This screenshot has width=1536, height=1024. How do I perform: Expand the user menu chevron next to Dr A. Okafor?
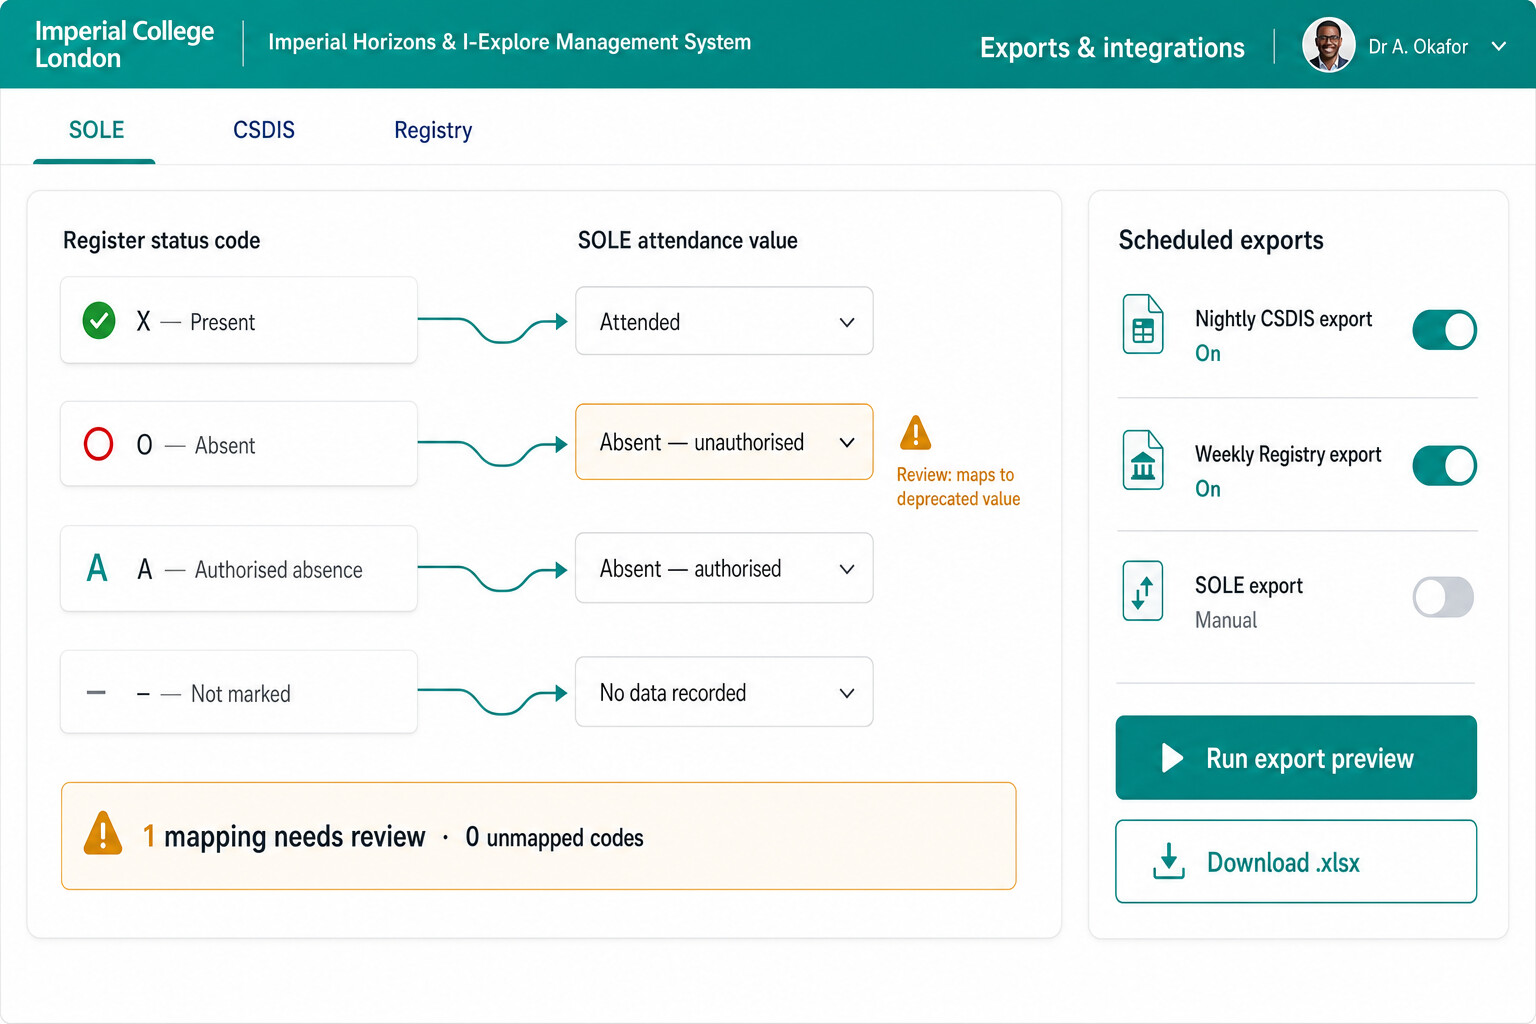[1498, 46]
